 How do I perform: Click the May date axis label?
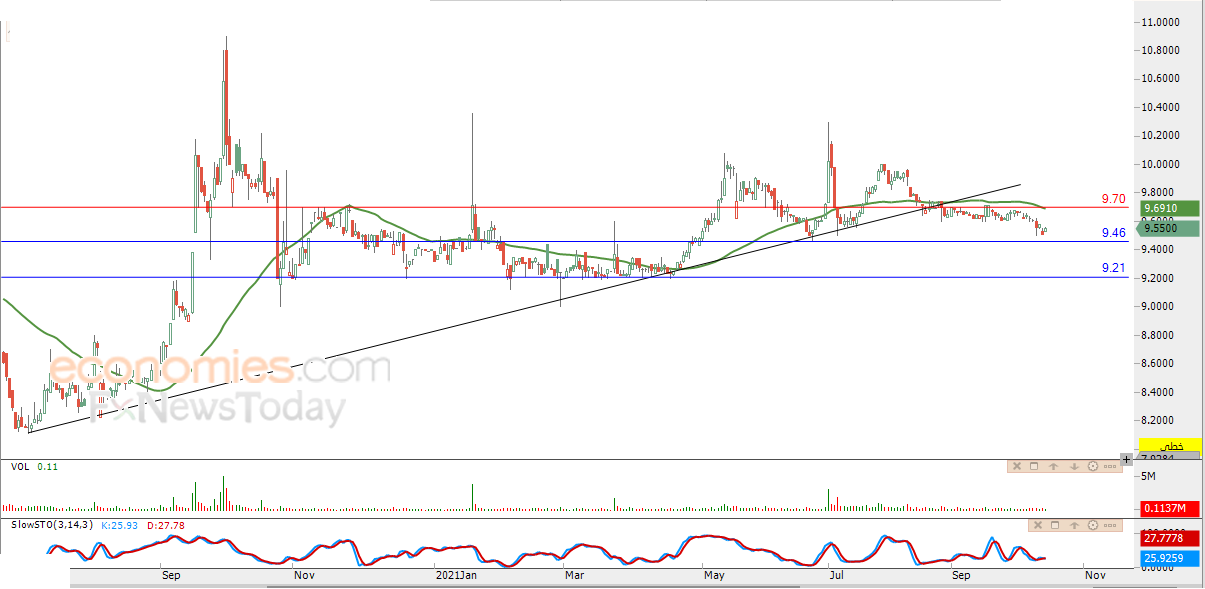tap(713, 575)
